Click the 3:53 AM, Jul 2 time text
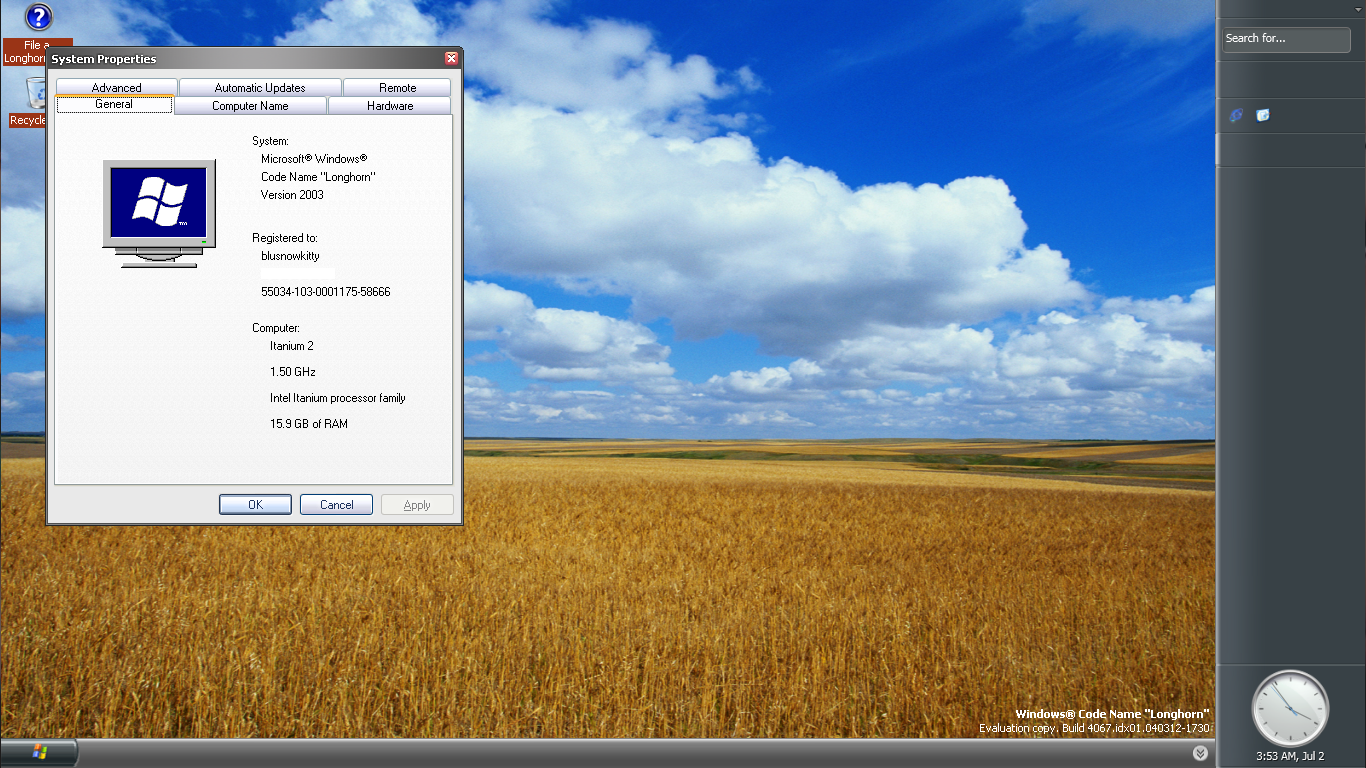The image size is (1366, 768). click(x=1290, y=756)
